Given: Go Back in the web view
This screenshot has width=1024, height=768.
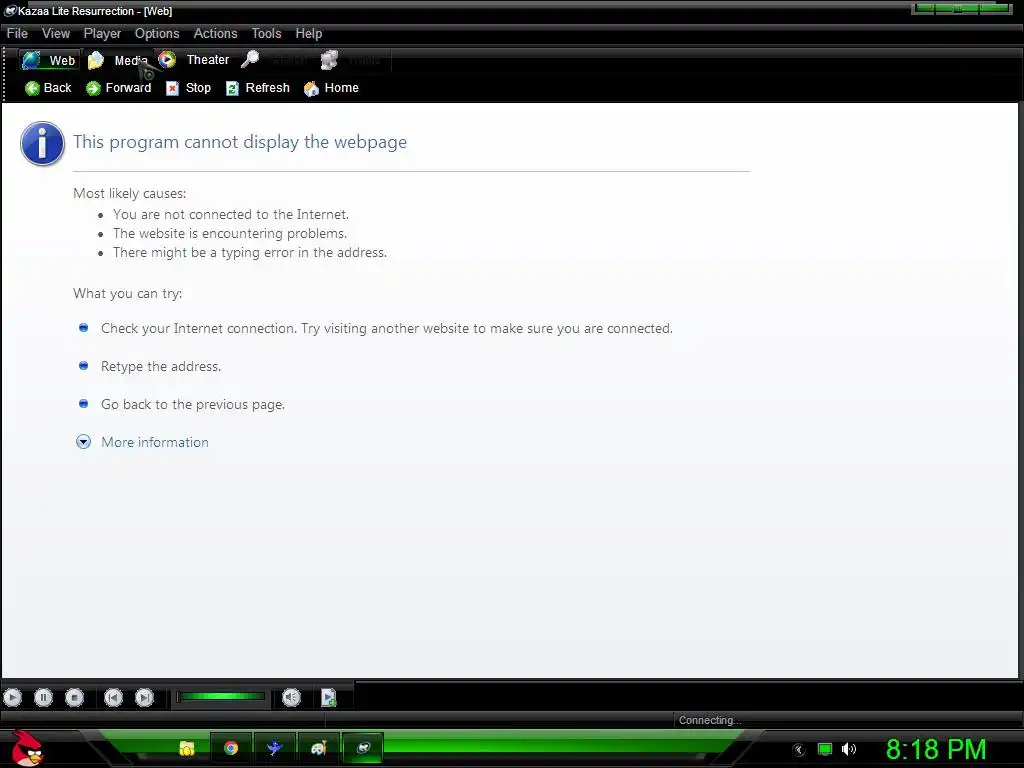Looking at the screenshot, I should click(x=48, y=88).
